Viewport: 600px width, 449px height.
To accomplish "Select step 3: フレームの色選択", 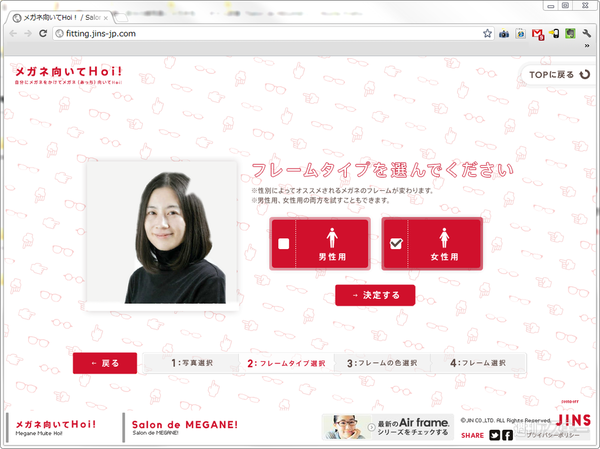I will (x=382, y=363).
